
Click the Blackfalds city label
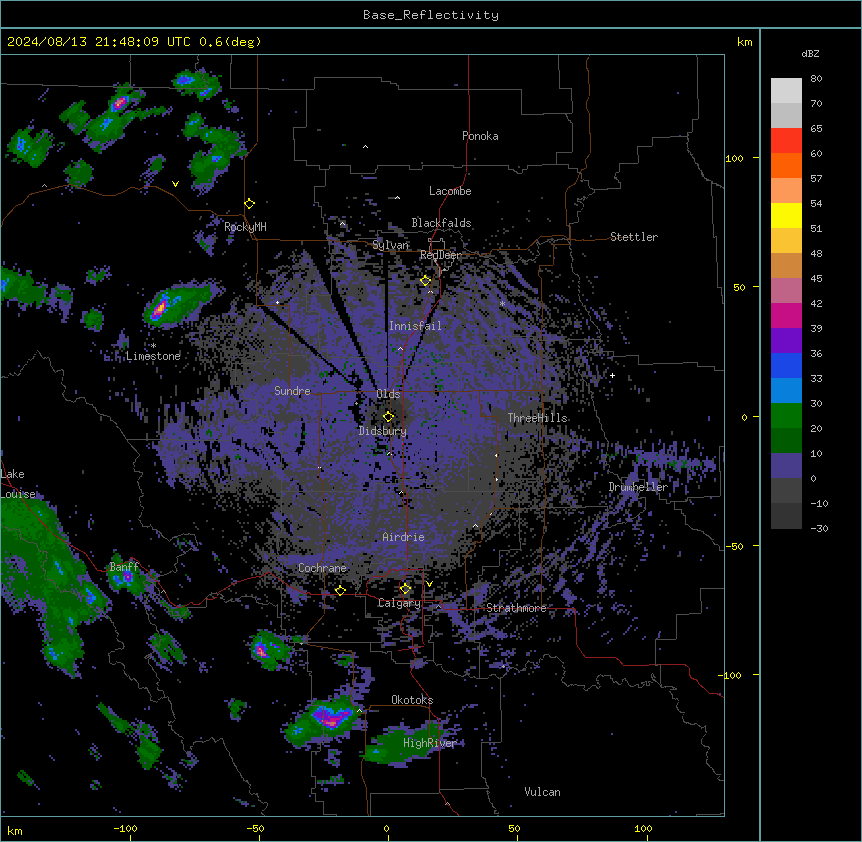pos(441,223)
